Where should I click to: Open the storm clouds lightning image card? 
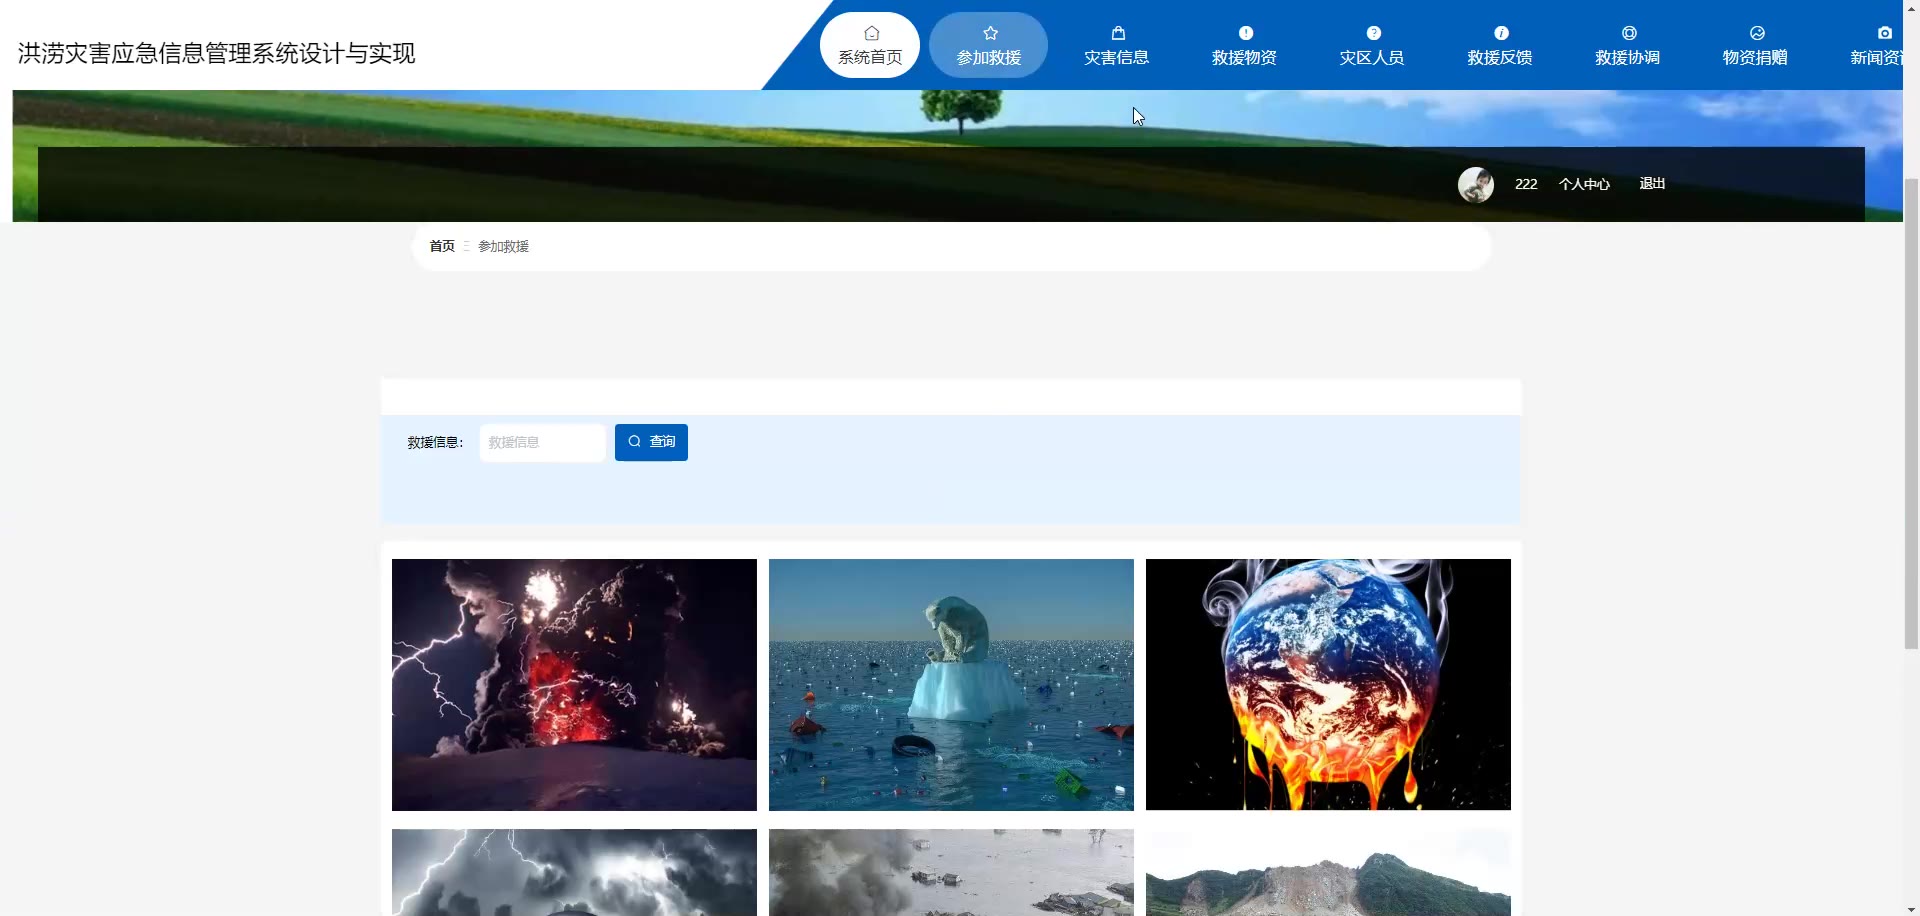(574, 872)
